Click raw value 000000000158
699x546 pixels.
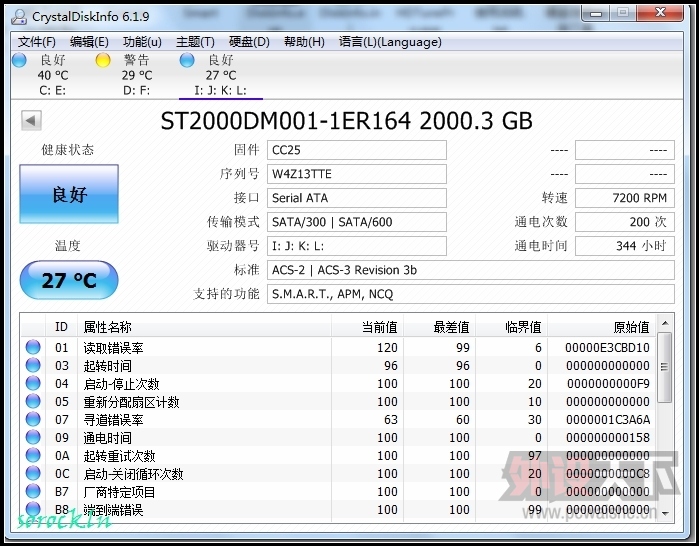click(x=608, y=438)
